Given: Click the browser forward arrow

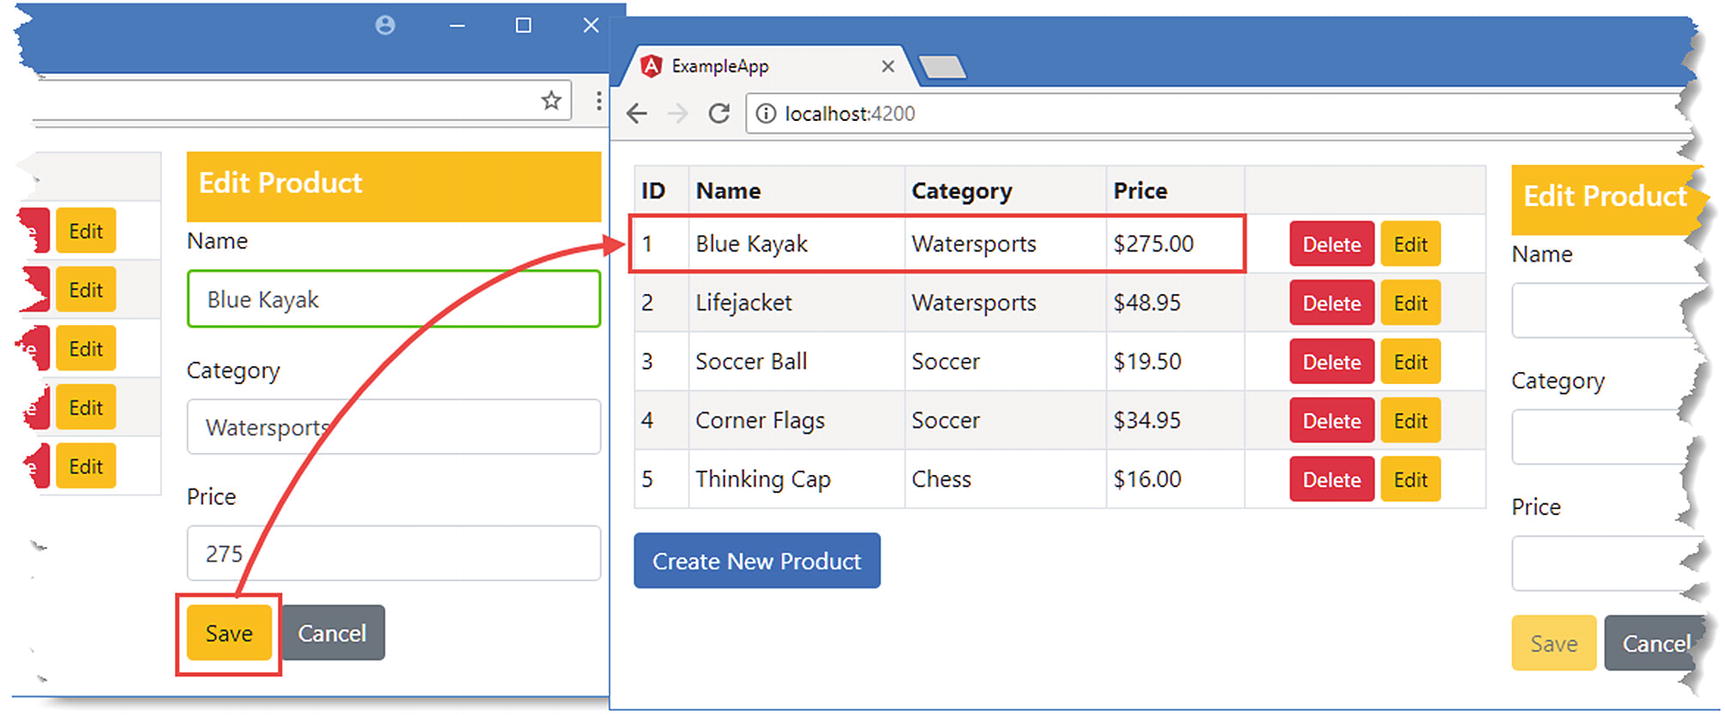Looking at the screenshot, I should (x=678, y=113).
